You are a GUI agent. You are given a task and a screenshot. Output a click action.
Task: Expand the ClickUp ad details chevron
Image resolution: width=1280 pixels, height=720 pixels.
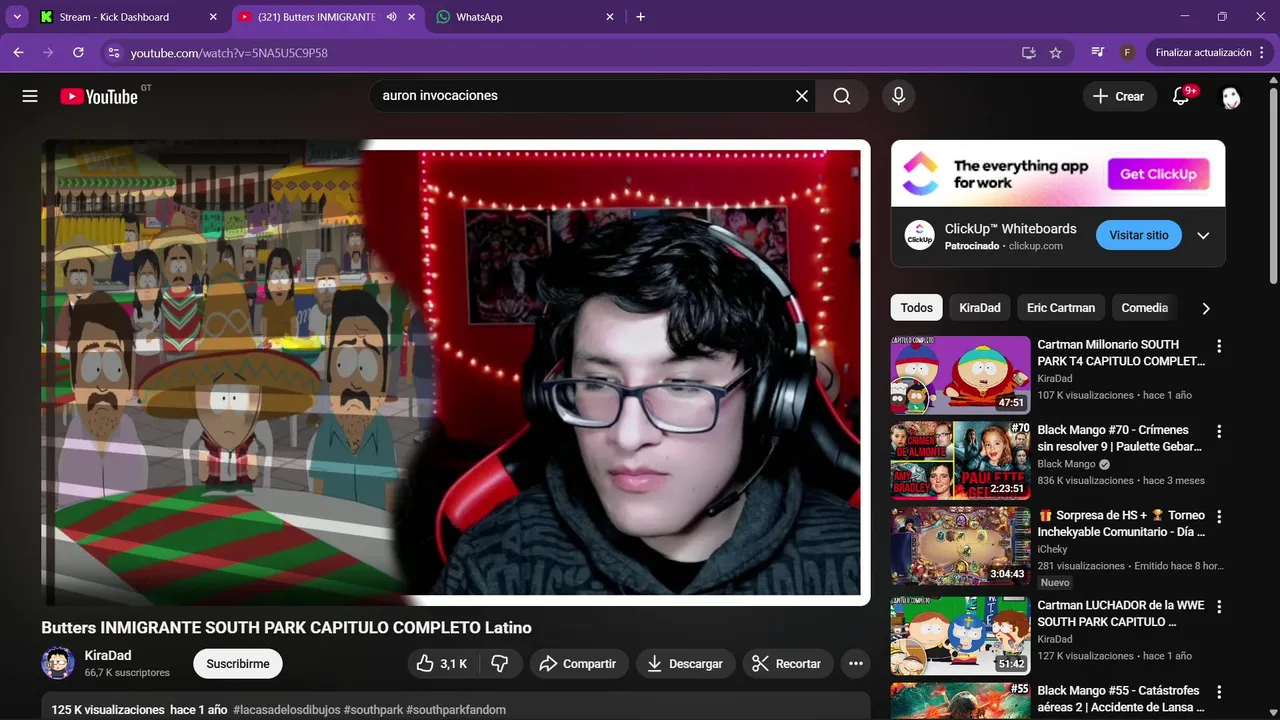pos(1203,236)
